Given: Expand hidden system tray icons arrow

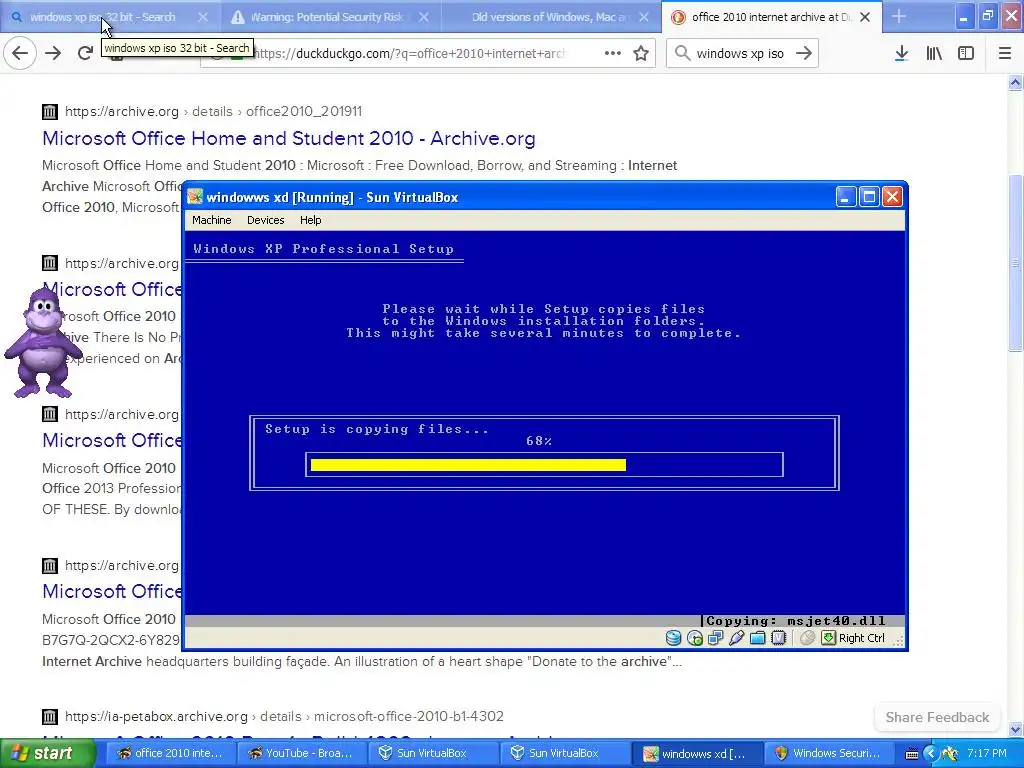Looking at the screenshot, I should tap(931, 754).
